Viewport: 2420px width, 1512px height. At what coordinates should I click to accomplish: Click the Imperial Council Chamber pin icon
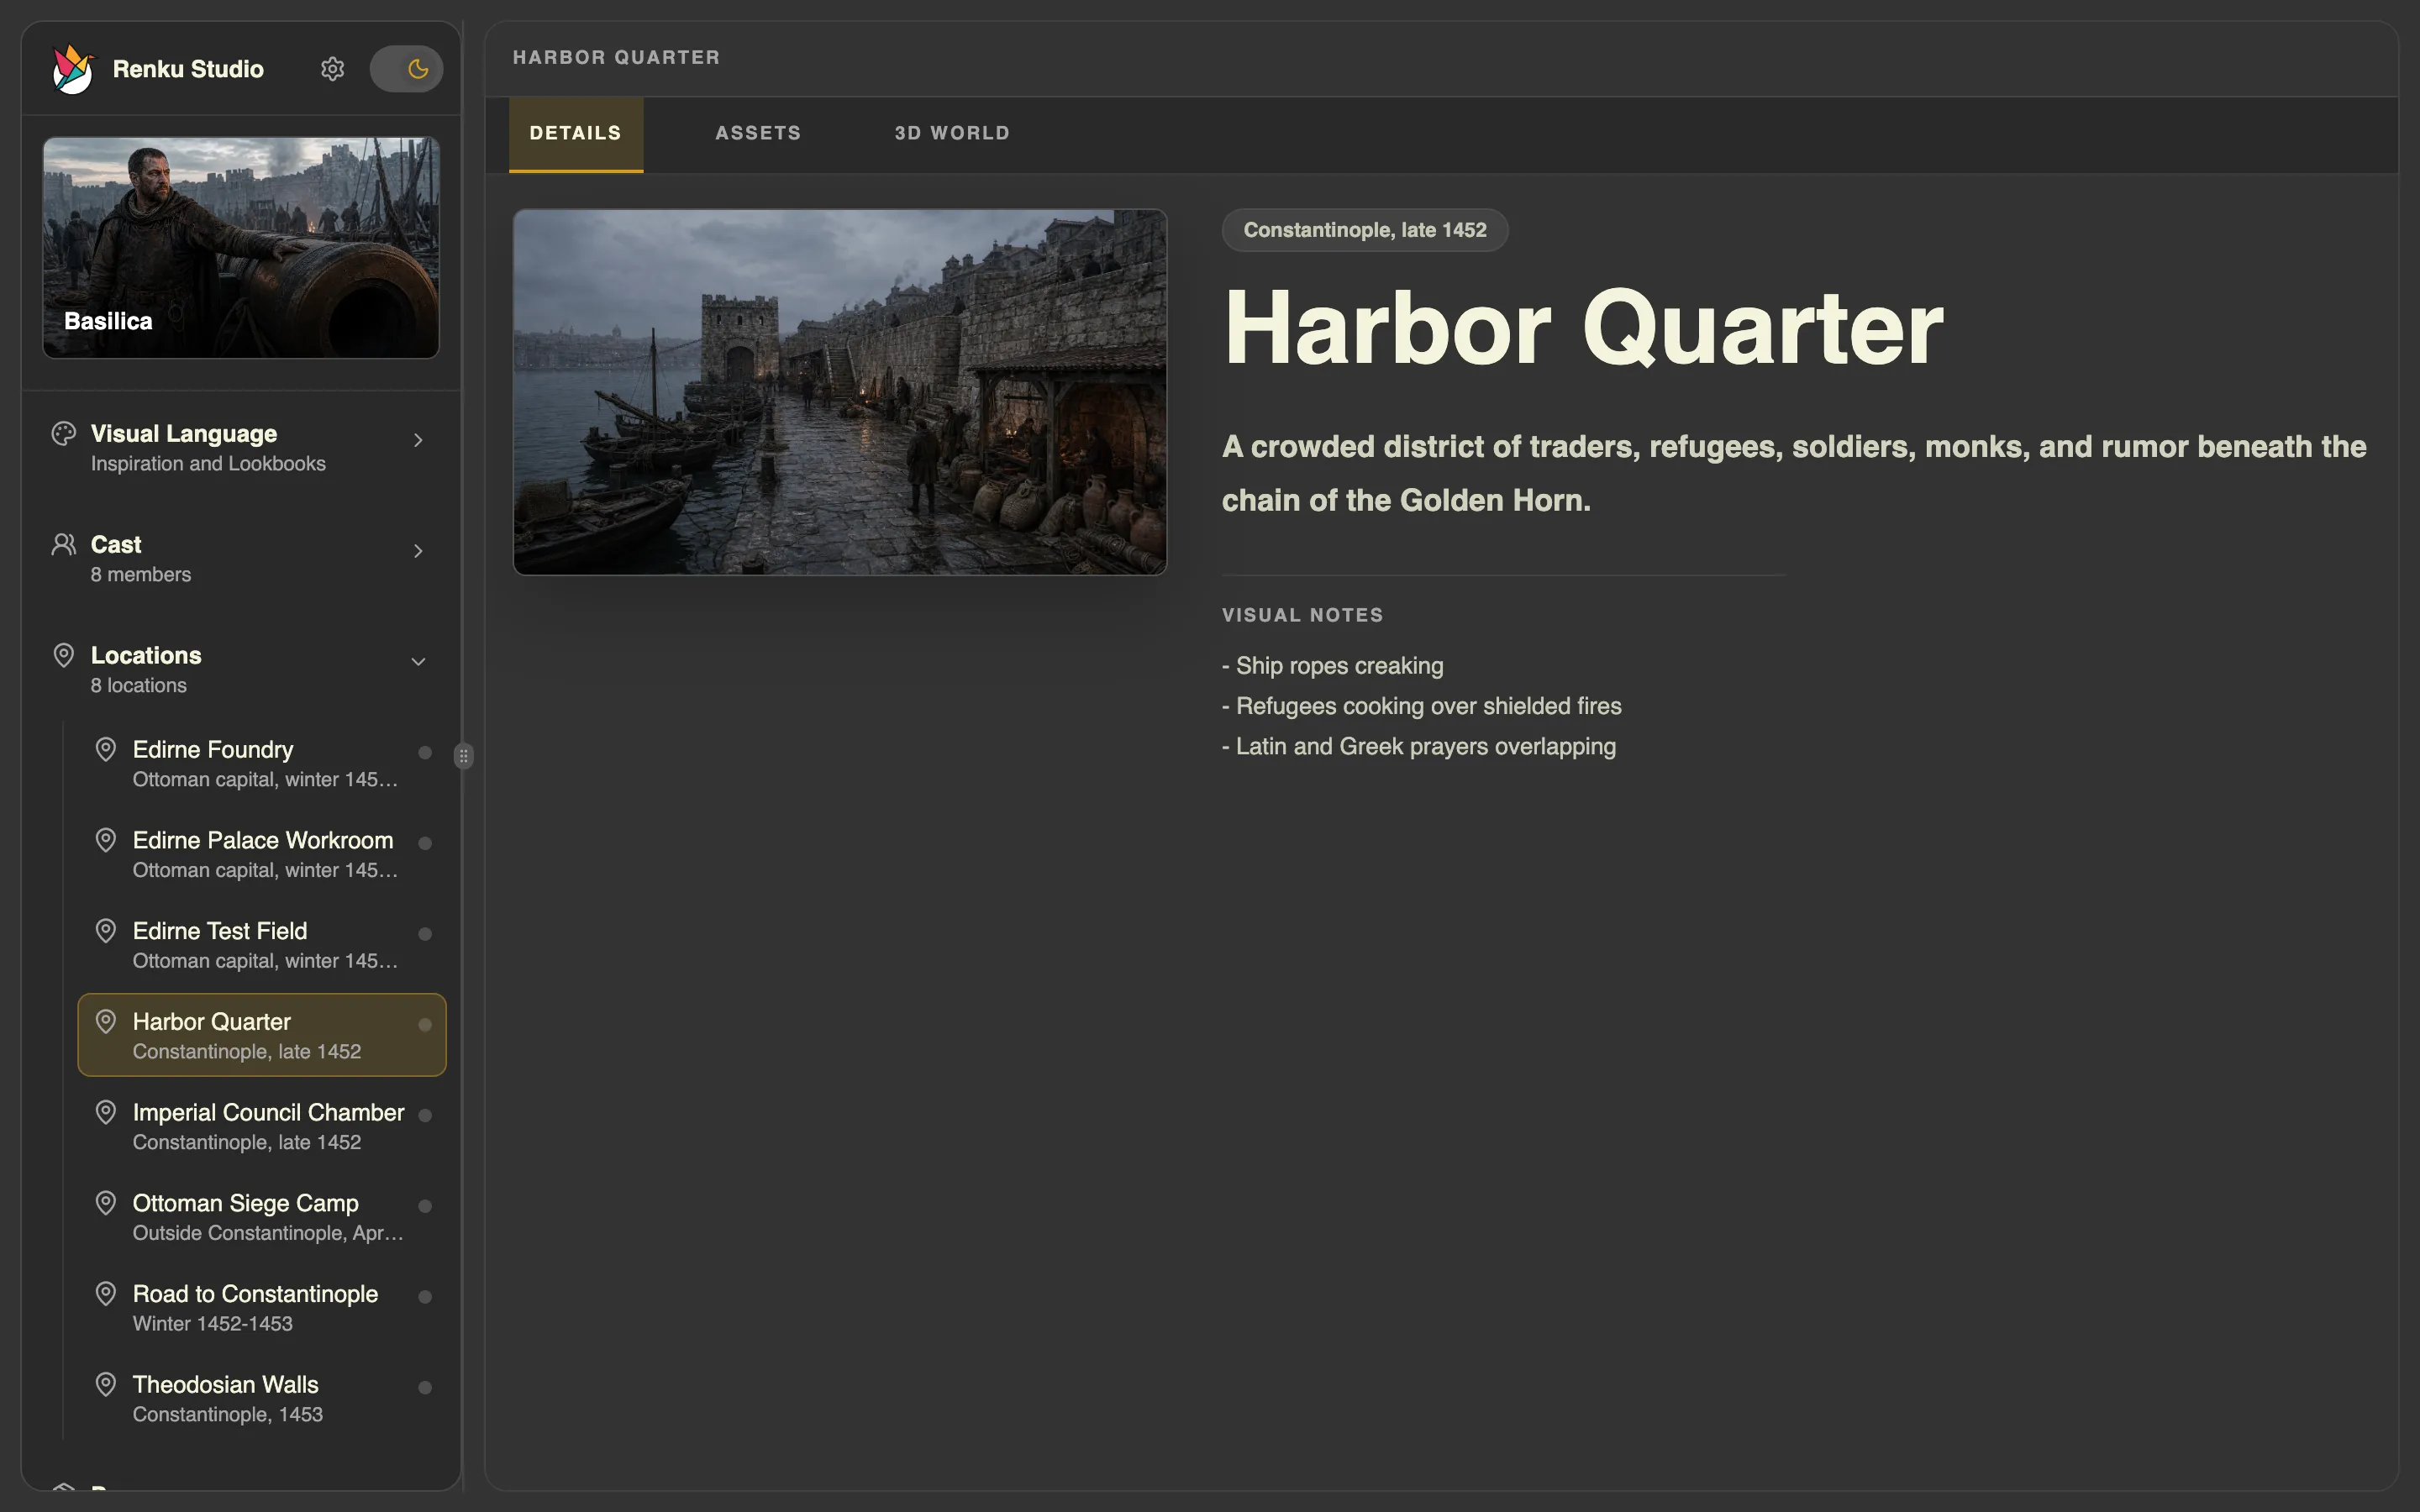105,1112
